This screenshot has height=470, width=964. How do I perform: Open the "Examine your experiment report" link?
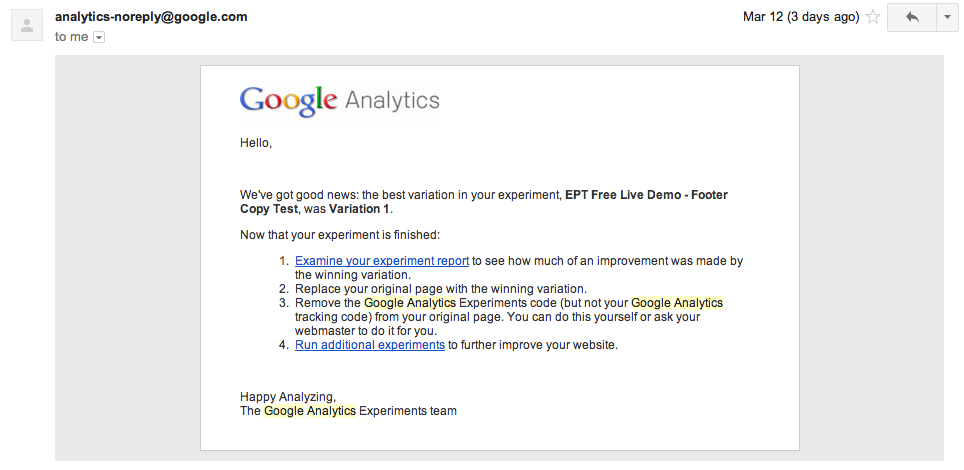click(x=382, y=261)
